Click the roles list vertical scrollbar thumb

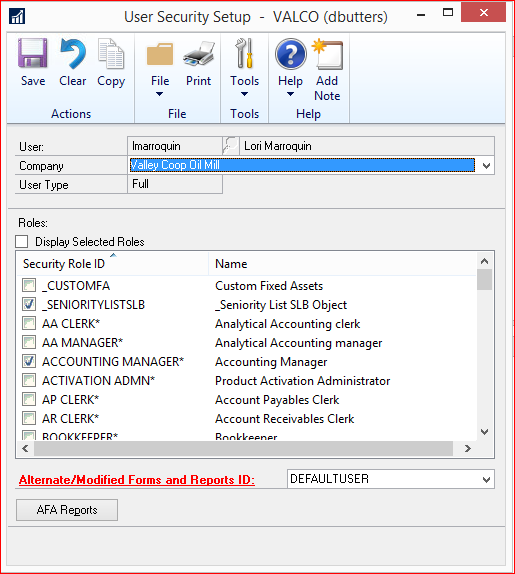(484, 280)
